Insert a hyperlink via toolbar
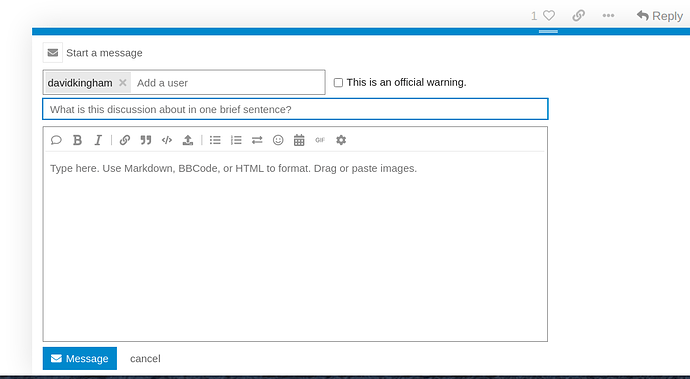Viewport: 690px width, 379px height. [125, 140]
